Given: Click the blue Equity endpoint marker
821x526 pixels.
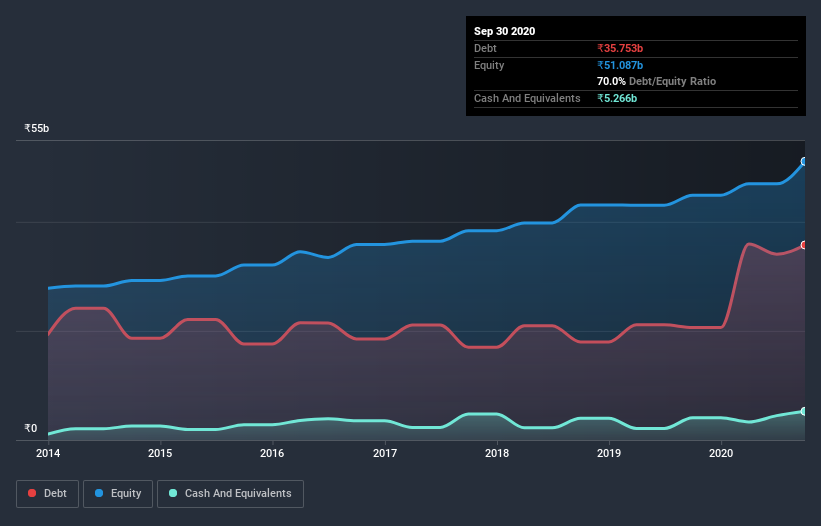Looking at the screenshot, I should tap(804, 162).
